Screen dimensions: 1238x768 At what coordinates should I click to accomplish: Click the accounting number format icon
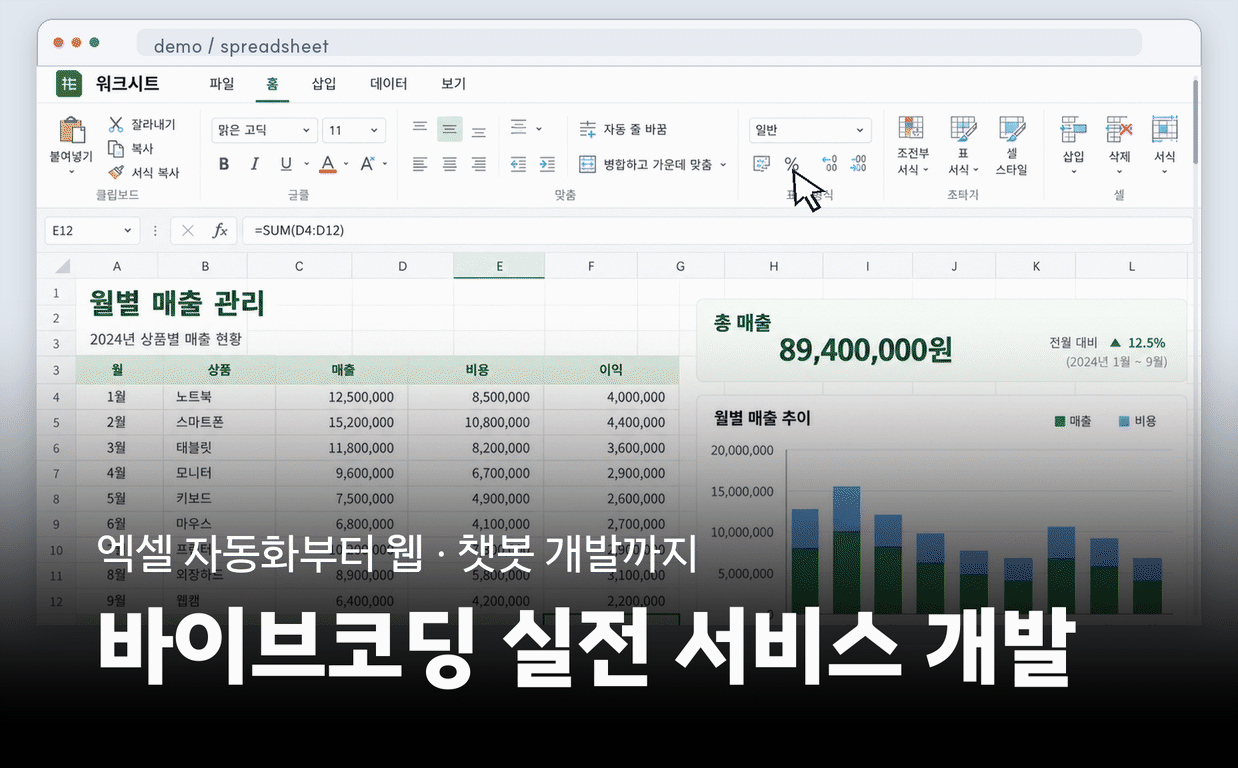pyautogui.click(x=762, y=163)
